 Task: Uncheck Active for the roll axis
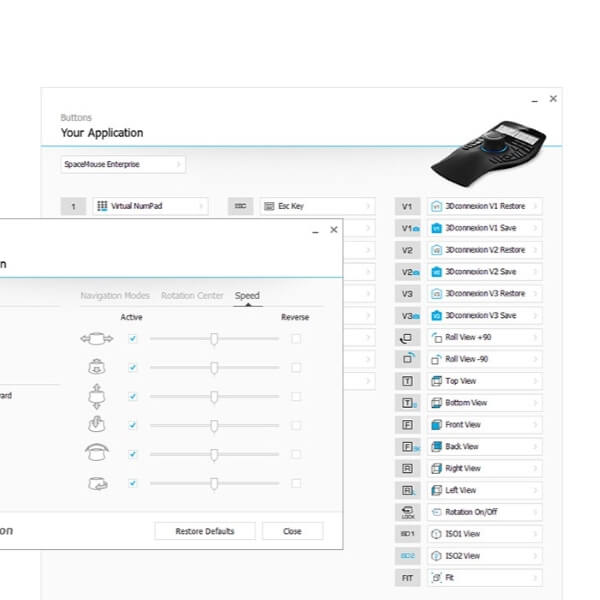coord(132,483)
